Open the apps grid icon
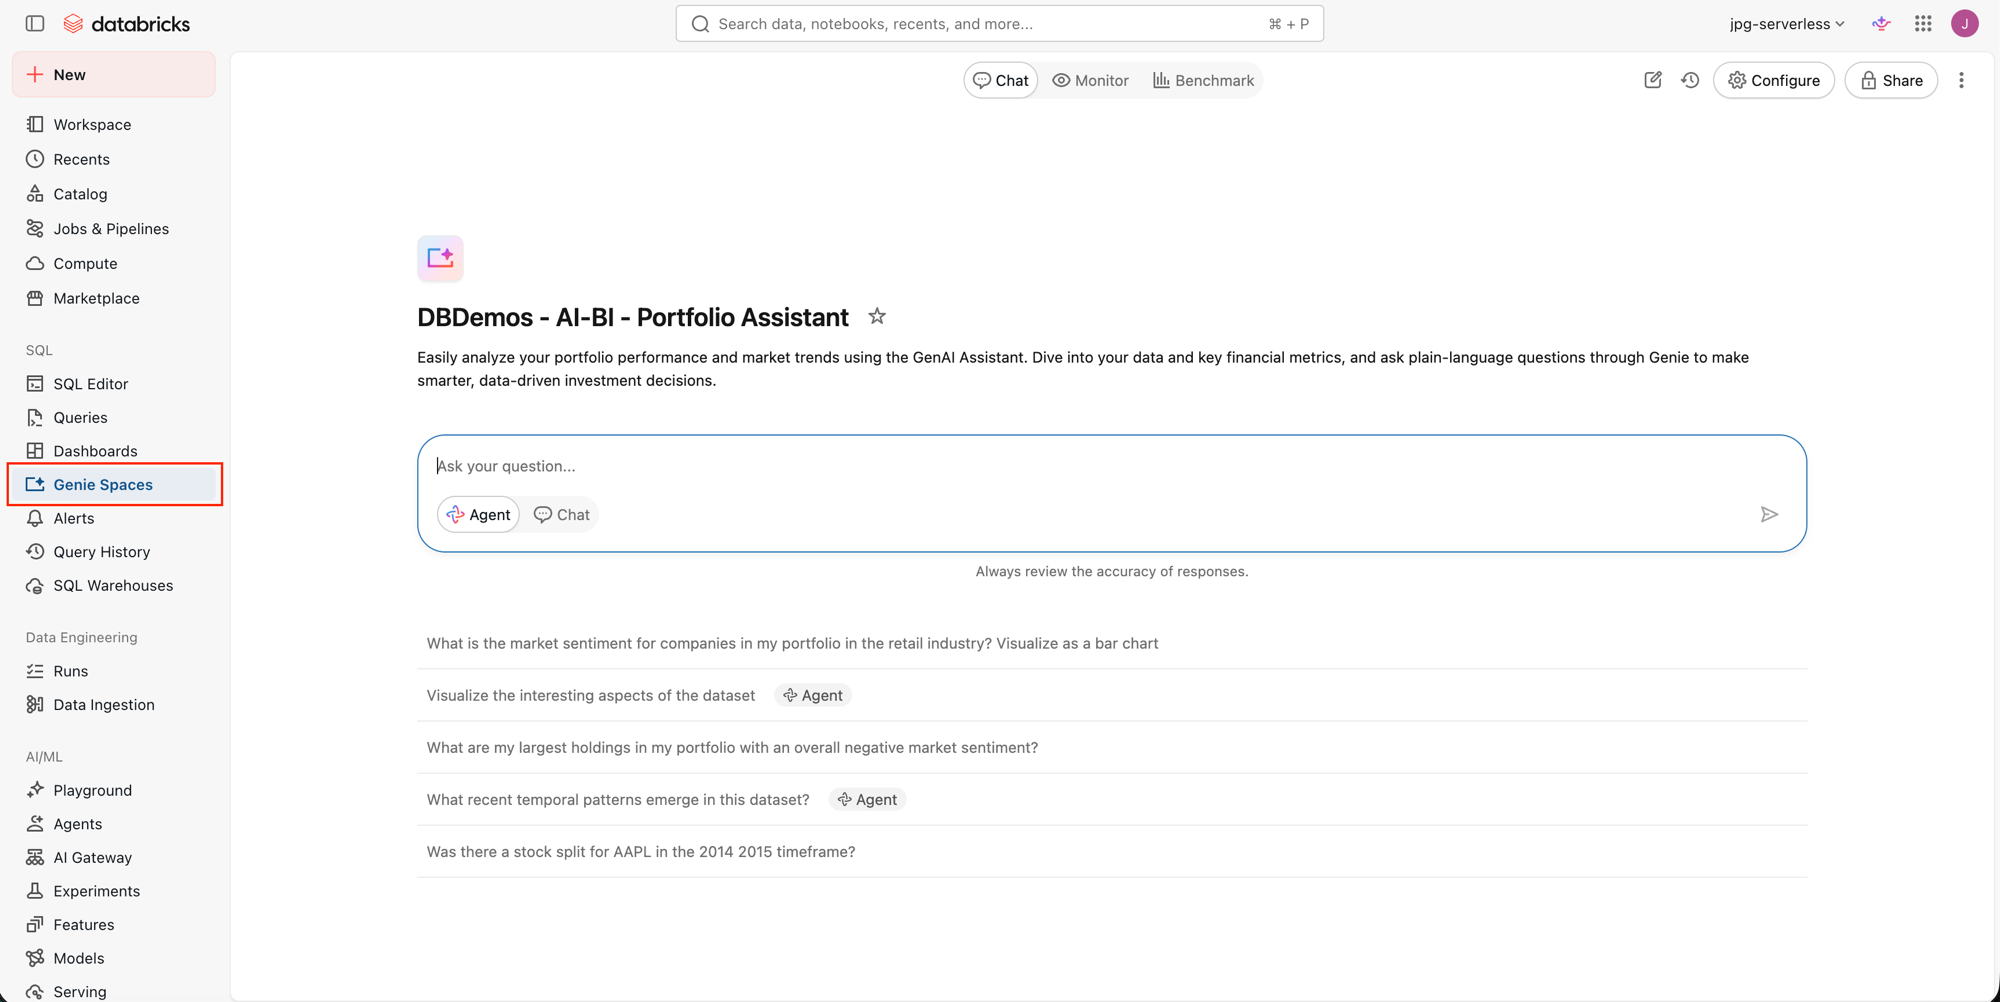The width and height of the screenshot is (2000, 1002). coord(1923,24)
